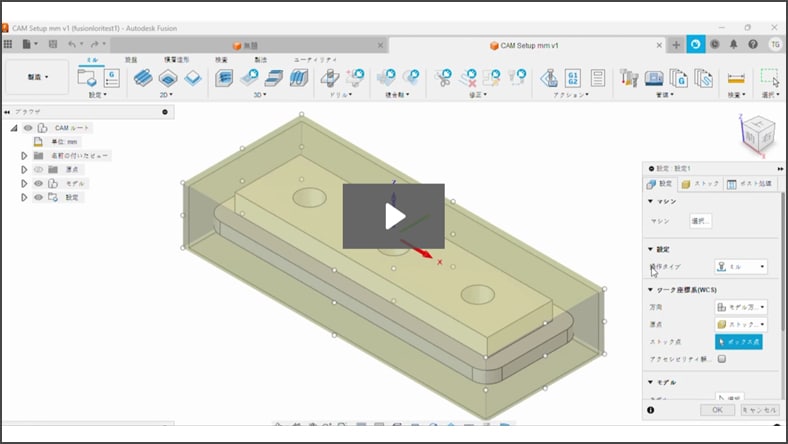Viewport: 788px width, 444px height.
Task: Enable the アクセシビリティ解析 checkbox
Action: click(x=722, y=359)
